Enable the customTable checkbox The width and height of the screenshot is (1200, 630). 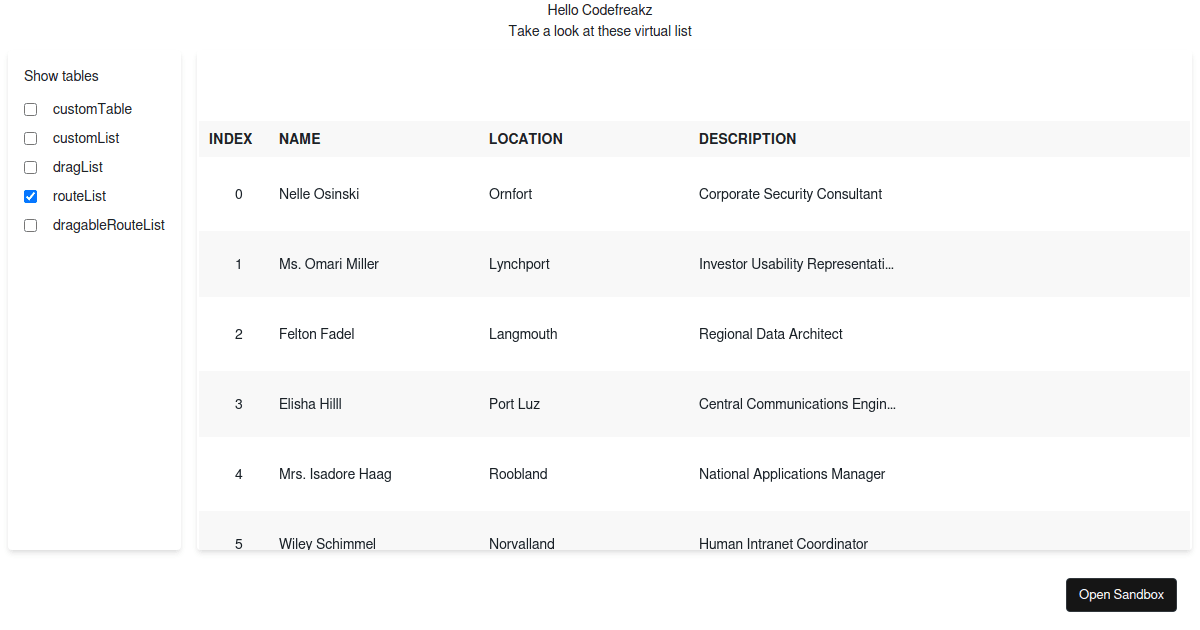(31, 109)
